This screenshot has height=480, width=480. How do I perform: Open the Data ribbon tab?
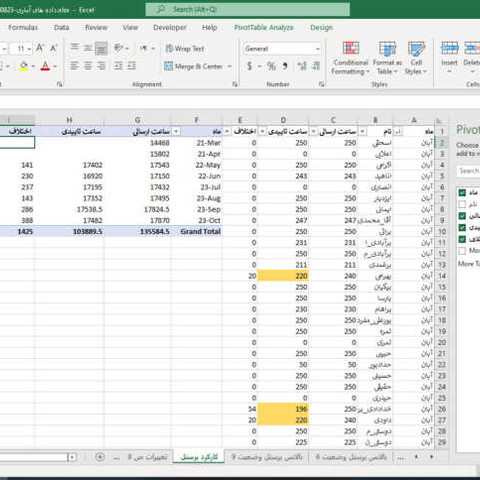coord(61,27)
